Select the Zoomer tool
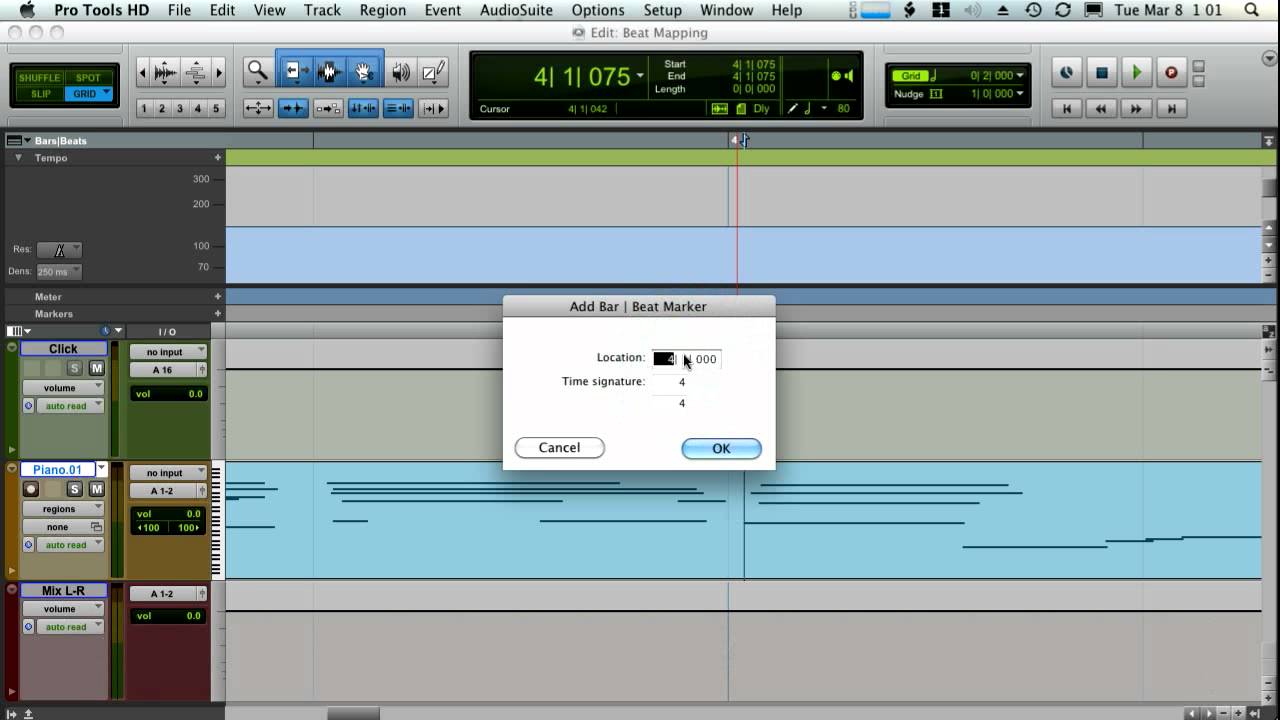 258,72
